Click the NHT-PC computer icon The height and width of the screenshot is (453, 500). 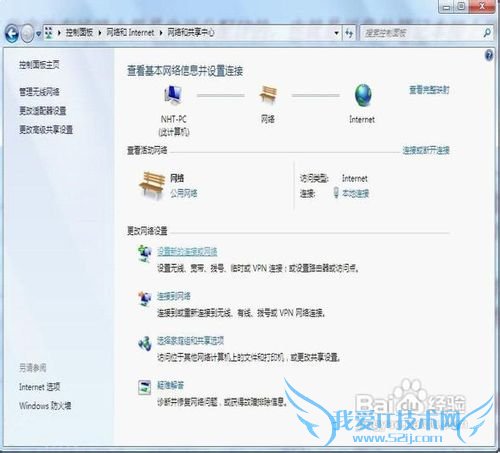173,95
